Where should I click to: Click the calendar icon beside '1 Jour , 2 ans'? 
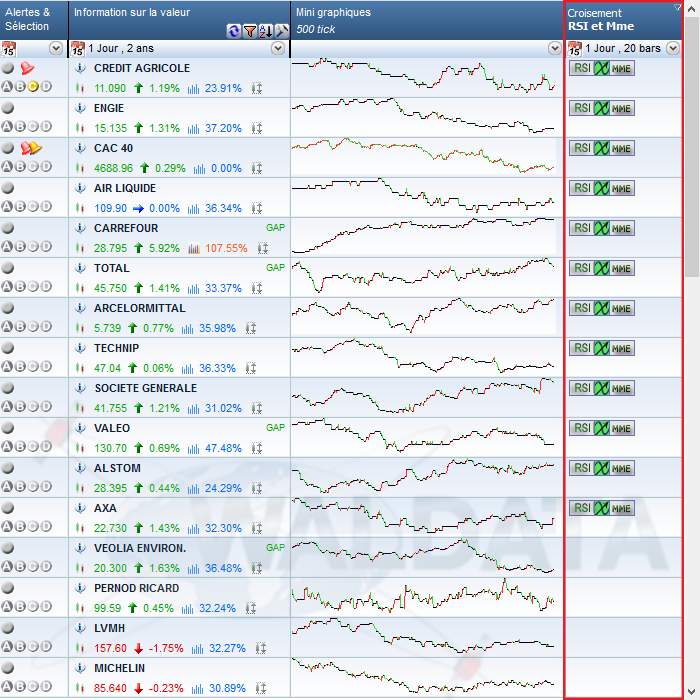tap(78, 49)
